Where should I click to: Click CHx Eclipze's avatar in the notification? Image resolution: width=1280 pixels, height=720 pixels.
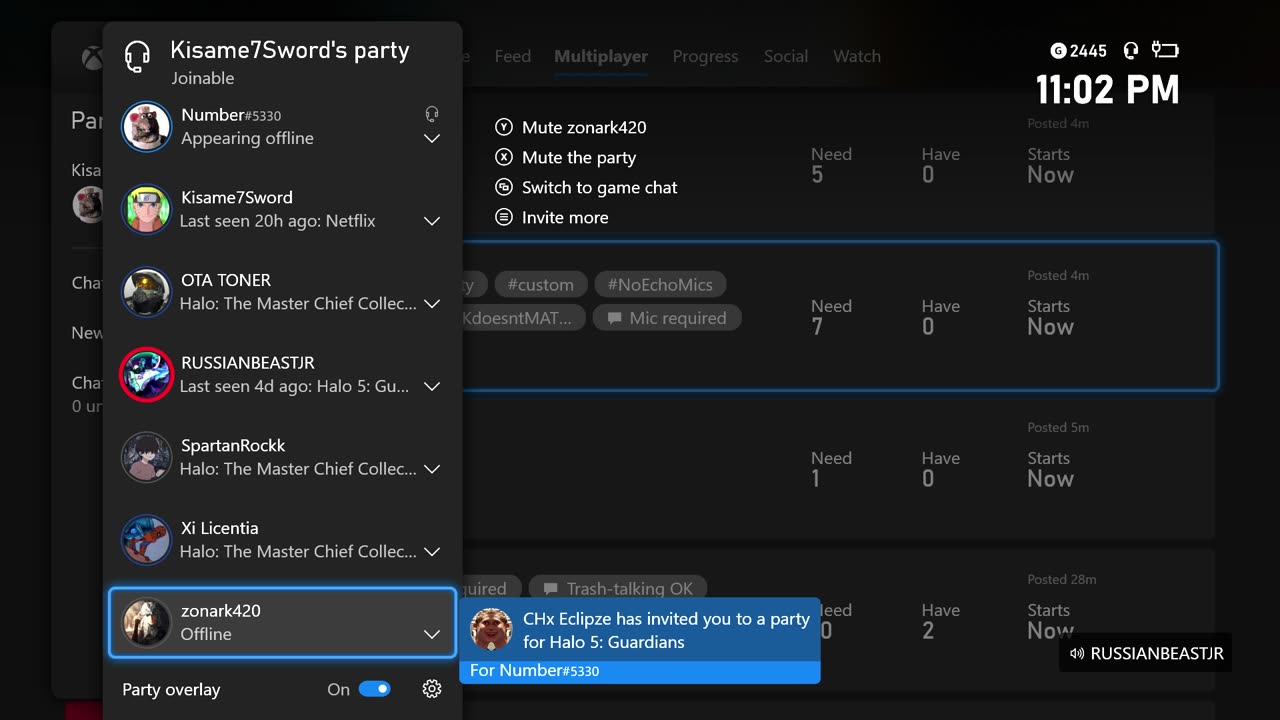tap(491, 629)
